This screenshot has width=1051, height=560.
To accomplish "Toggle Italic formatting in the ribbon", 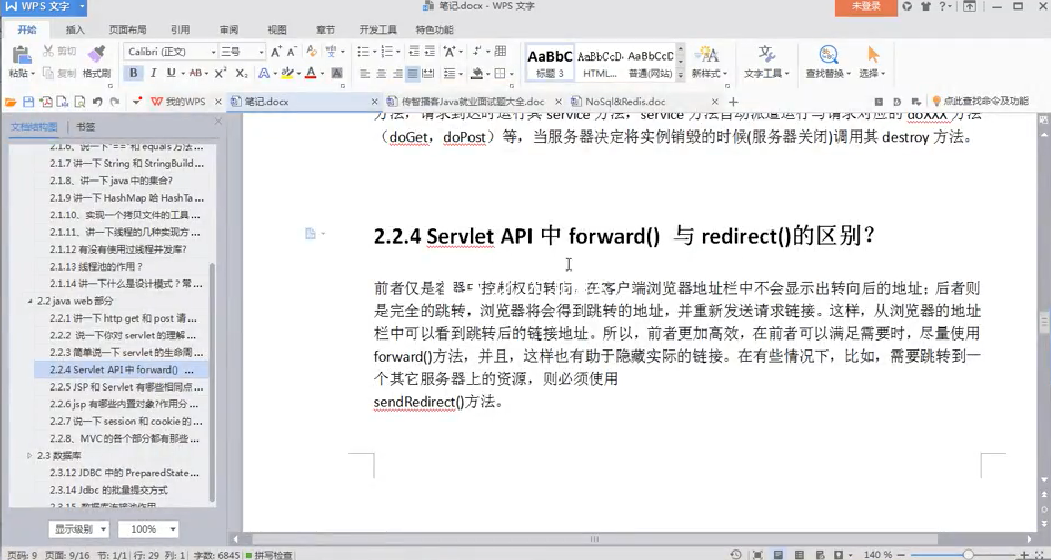I will pyautogui.click(x=153, y=73).
